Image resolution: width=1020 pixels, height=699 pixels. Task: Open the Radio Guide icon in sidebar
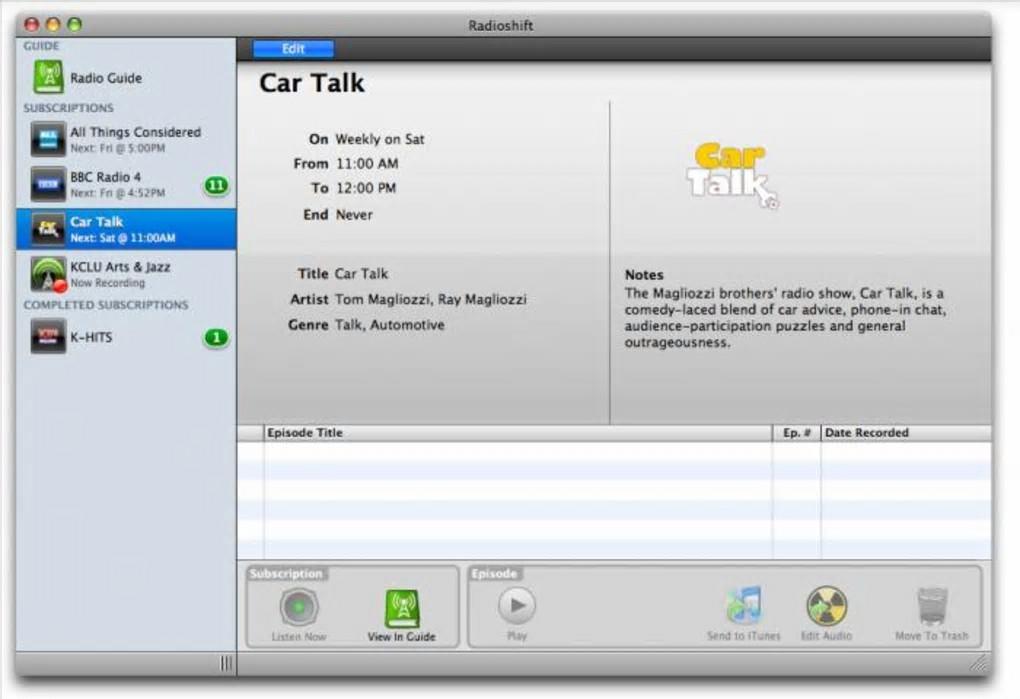(x=48, y=77)
